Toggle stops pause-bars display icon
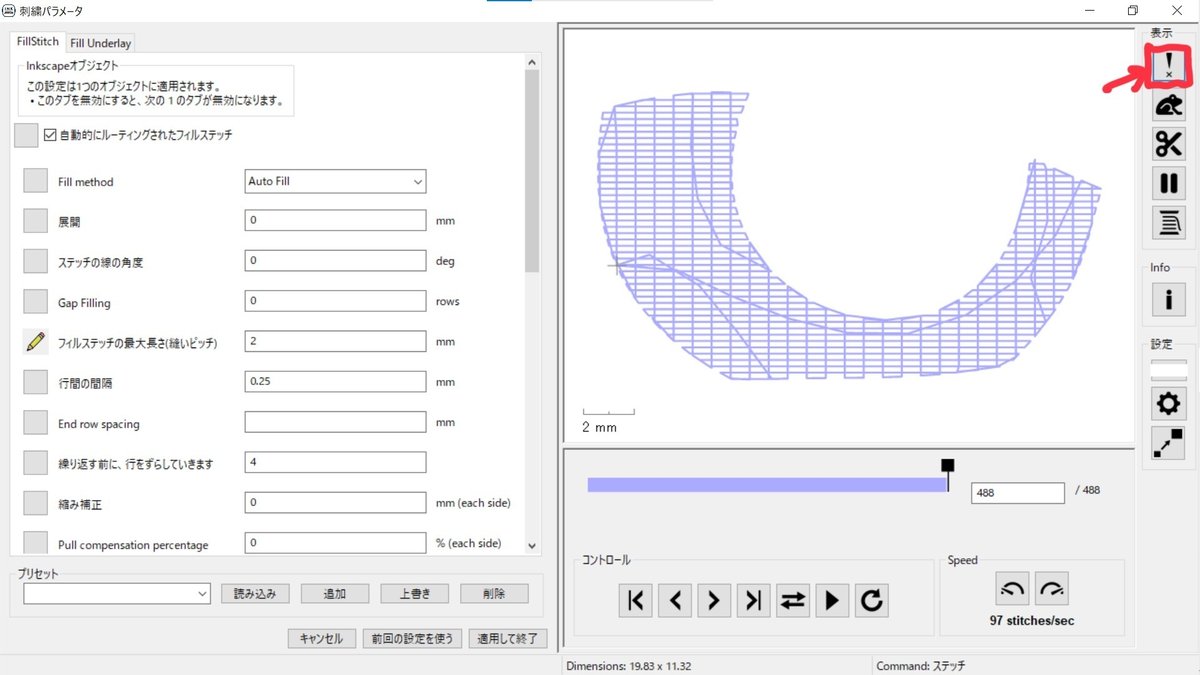Viewport: 1200px width, 675px height. tap(1168, 184)
